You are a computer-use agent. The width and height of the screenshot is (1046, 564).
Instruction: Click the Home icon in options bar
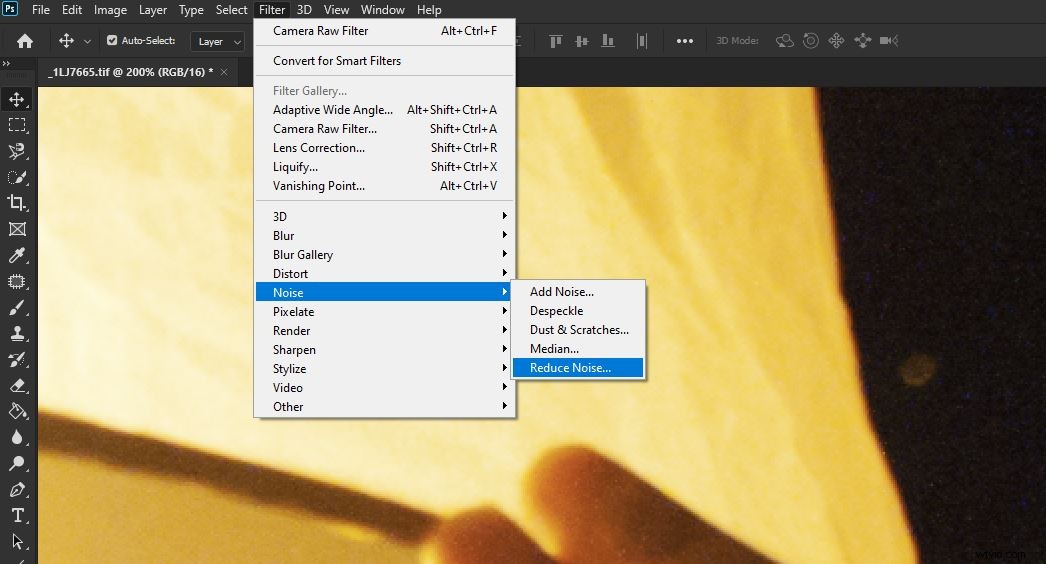25,41
